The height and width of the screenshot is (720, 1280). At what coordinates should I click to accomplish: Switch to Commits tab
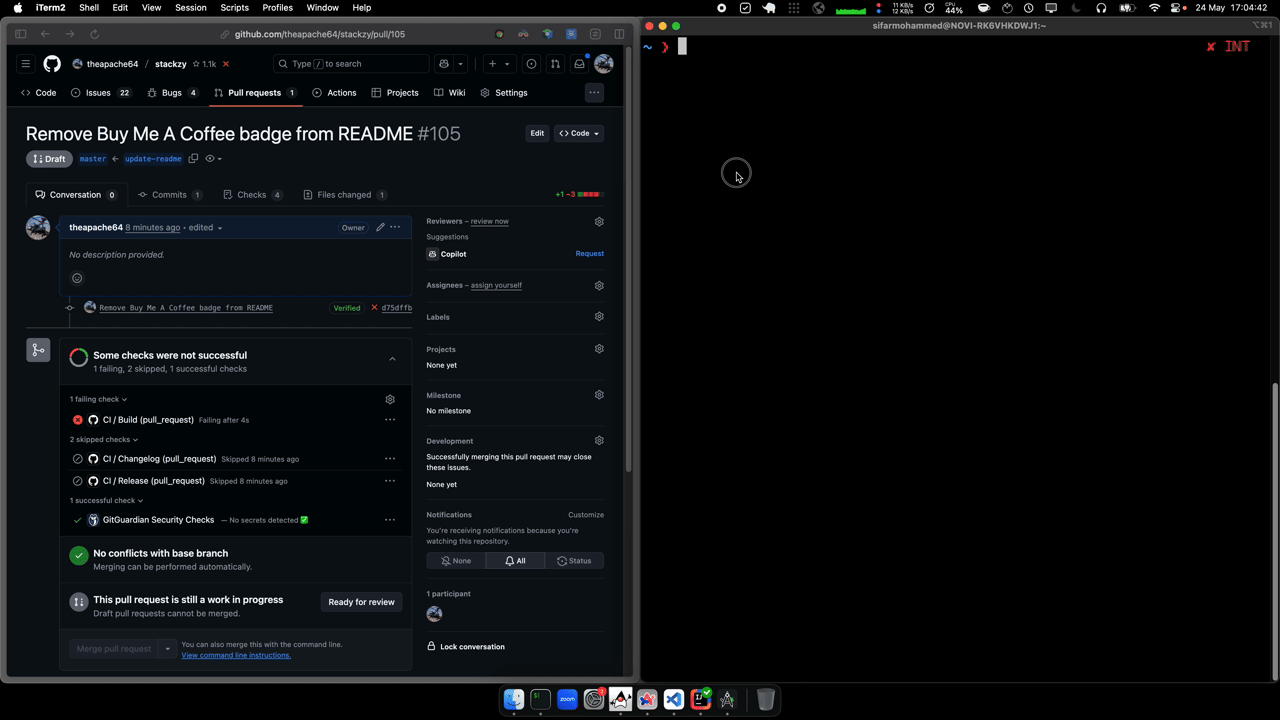[170, 195]
